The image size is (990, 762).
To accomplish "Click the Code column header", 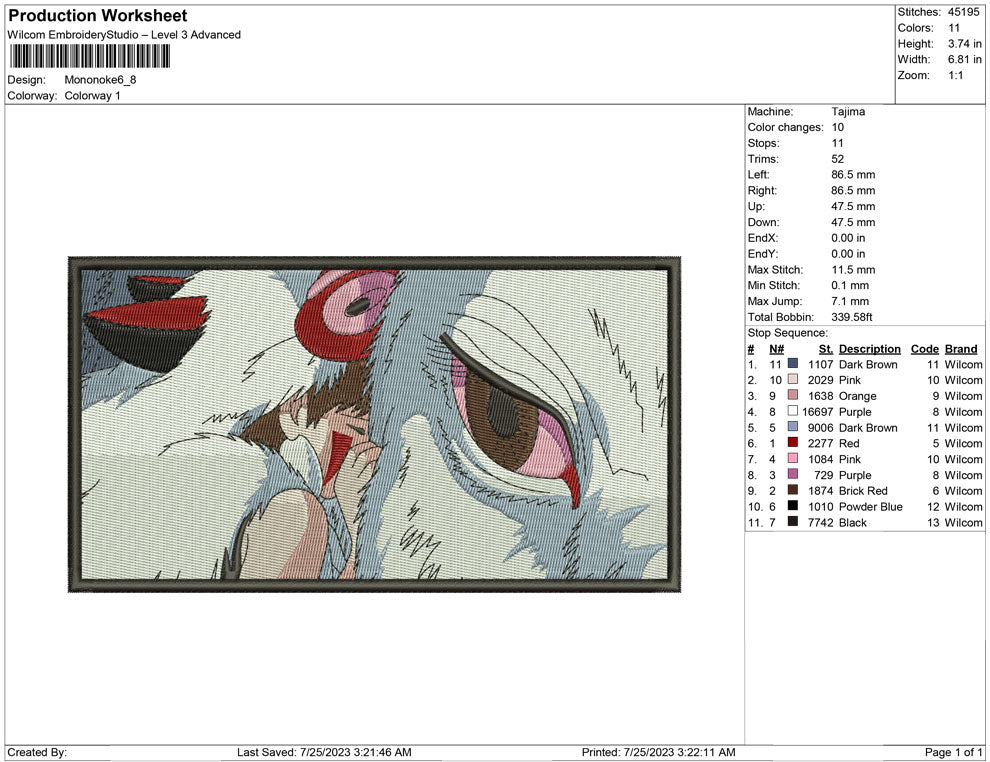I will tap(925, 348).
